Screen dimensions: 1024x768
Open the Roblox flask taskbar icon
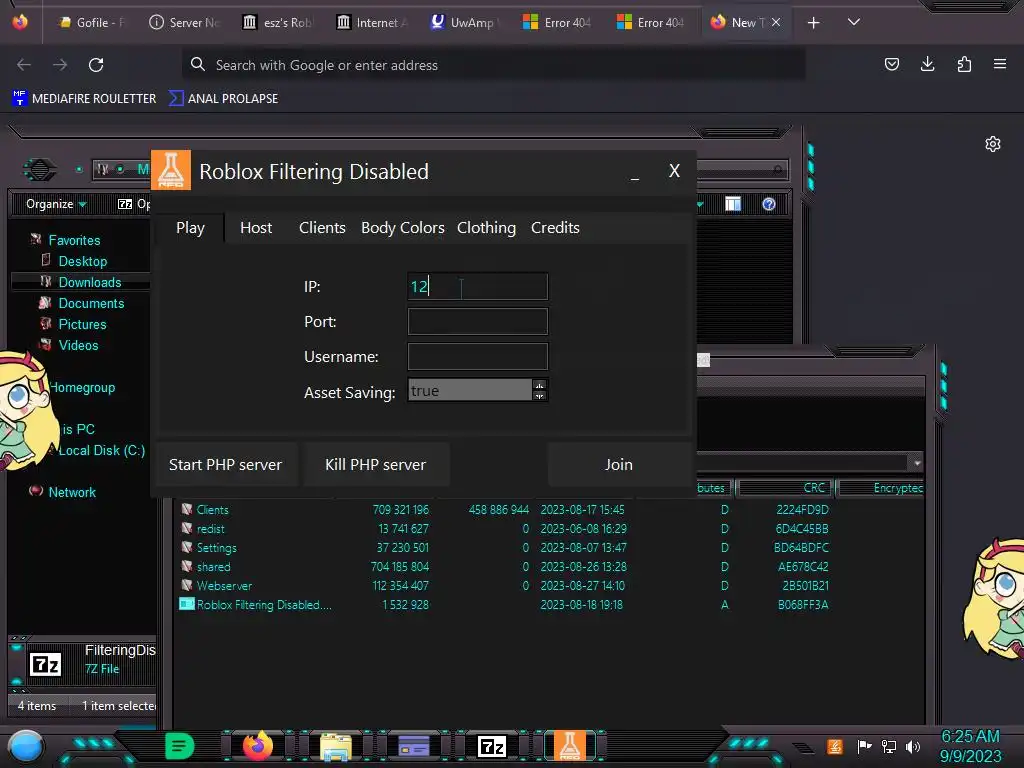pyautogui.click(x=569, y=746)
